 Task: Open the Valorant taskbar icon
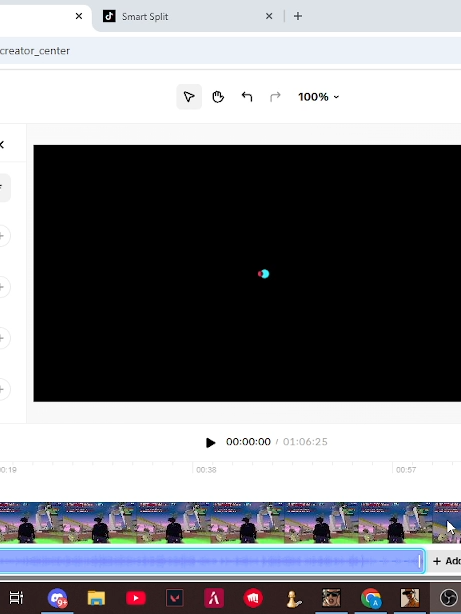(x=175, y=598)
